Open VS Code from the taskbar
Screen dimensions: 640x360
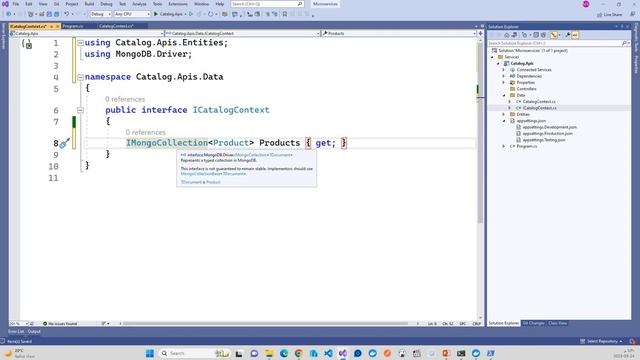click(x=328, y=353)
